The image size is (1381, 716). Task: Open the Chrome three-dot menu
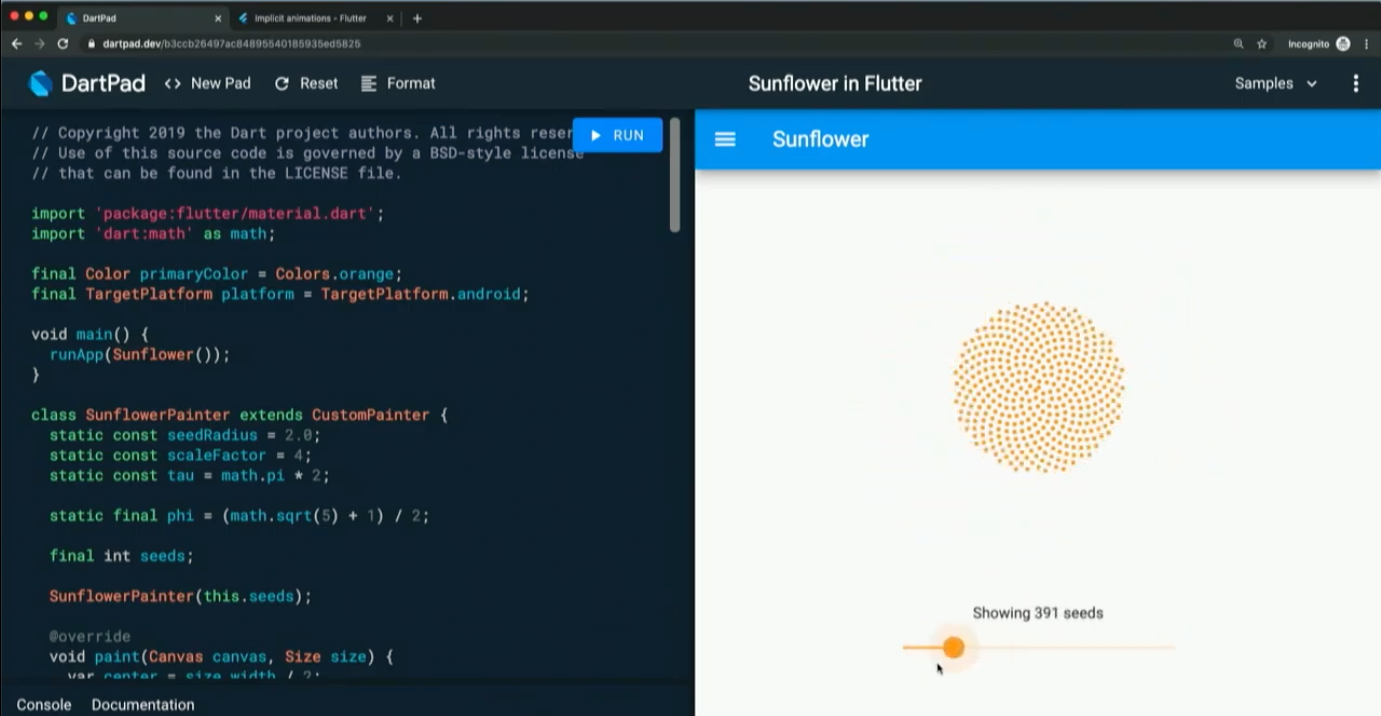[1366, 44]
